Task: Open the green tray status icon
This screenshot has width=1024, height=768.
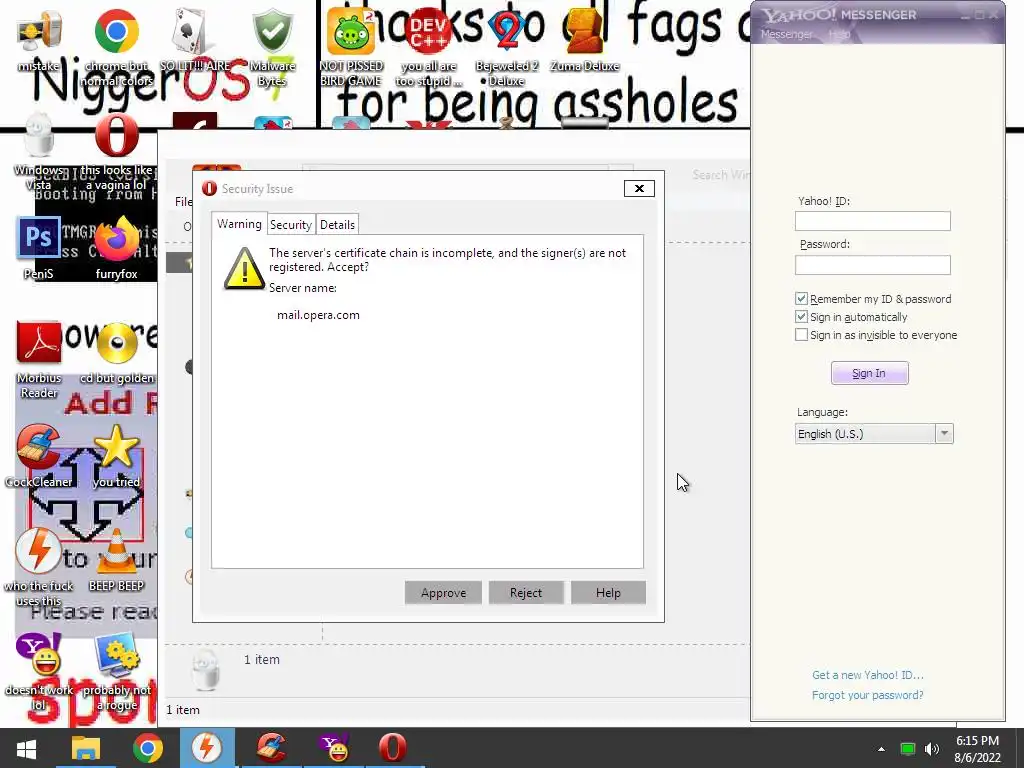Action: click(908, 749)
